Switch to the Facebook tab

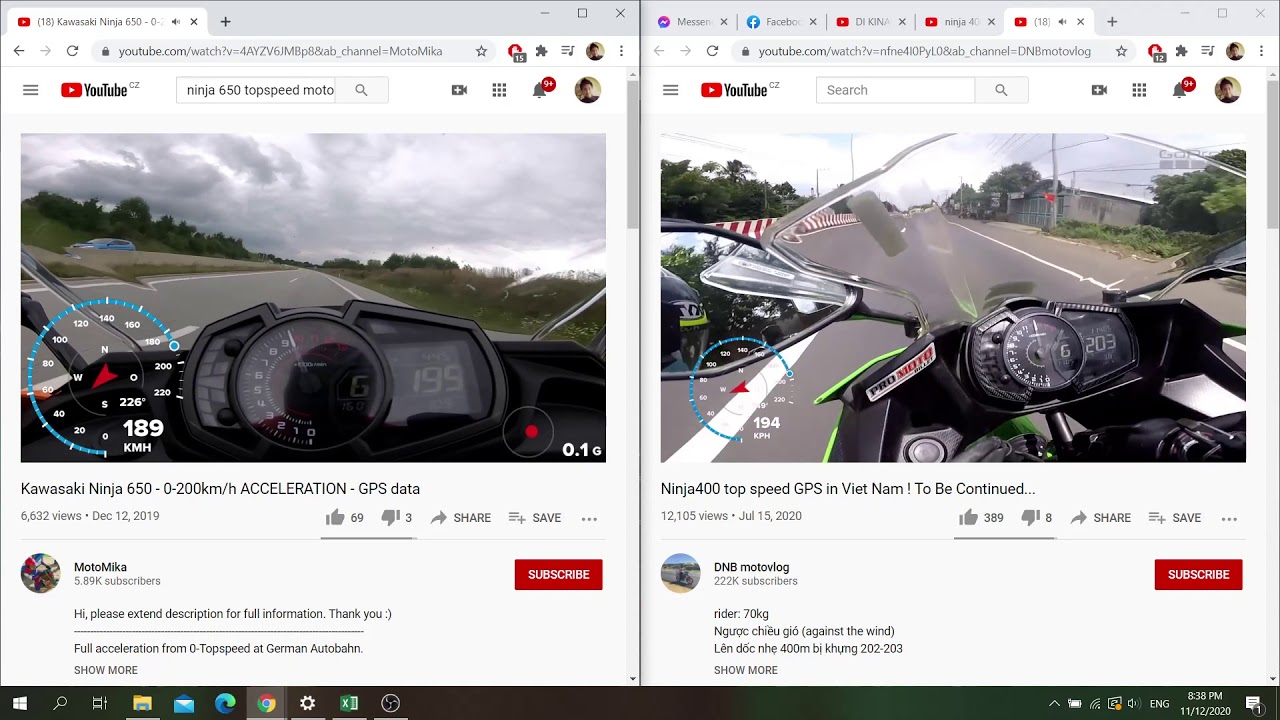coord(781,22)
